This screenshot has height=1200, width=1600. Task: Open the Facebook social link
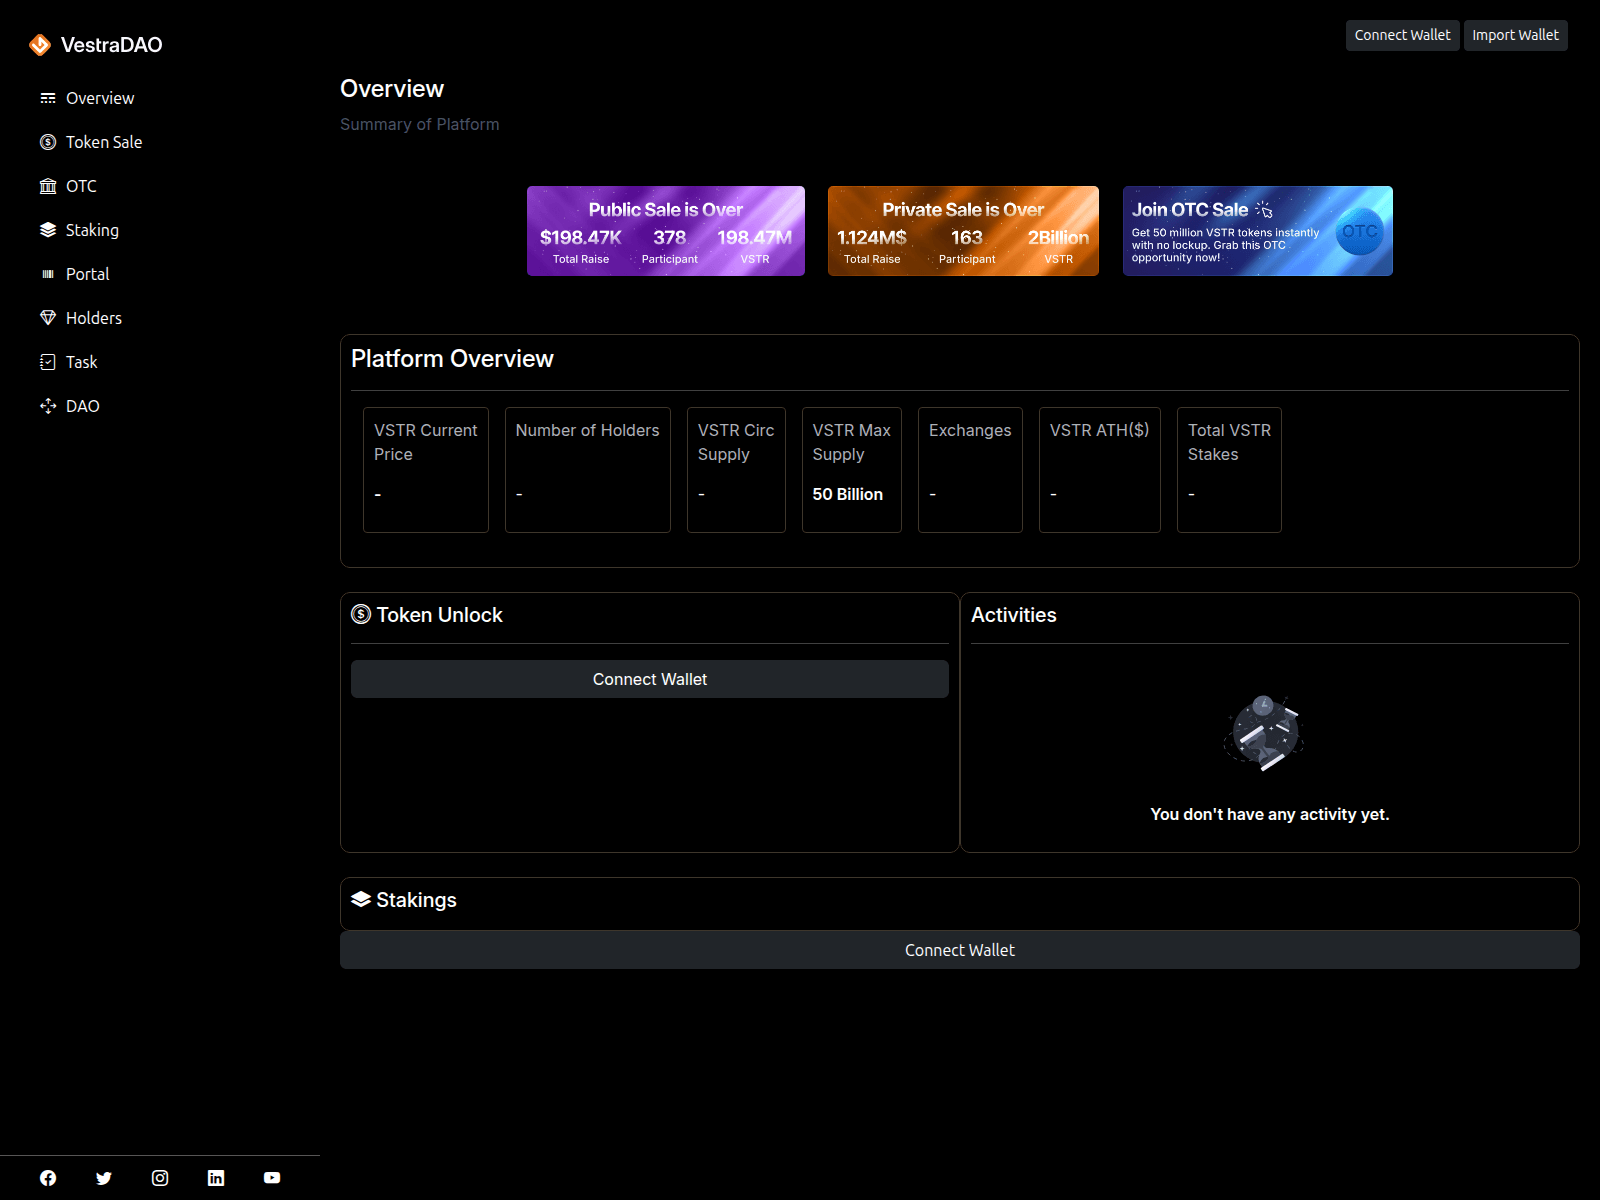point(48,1178)
